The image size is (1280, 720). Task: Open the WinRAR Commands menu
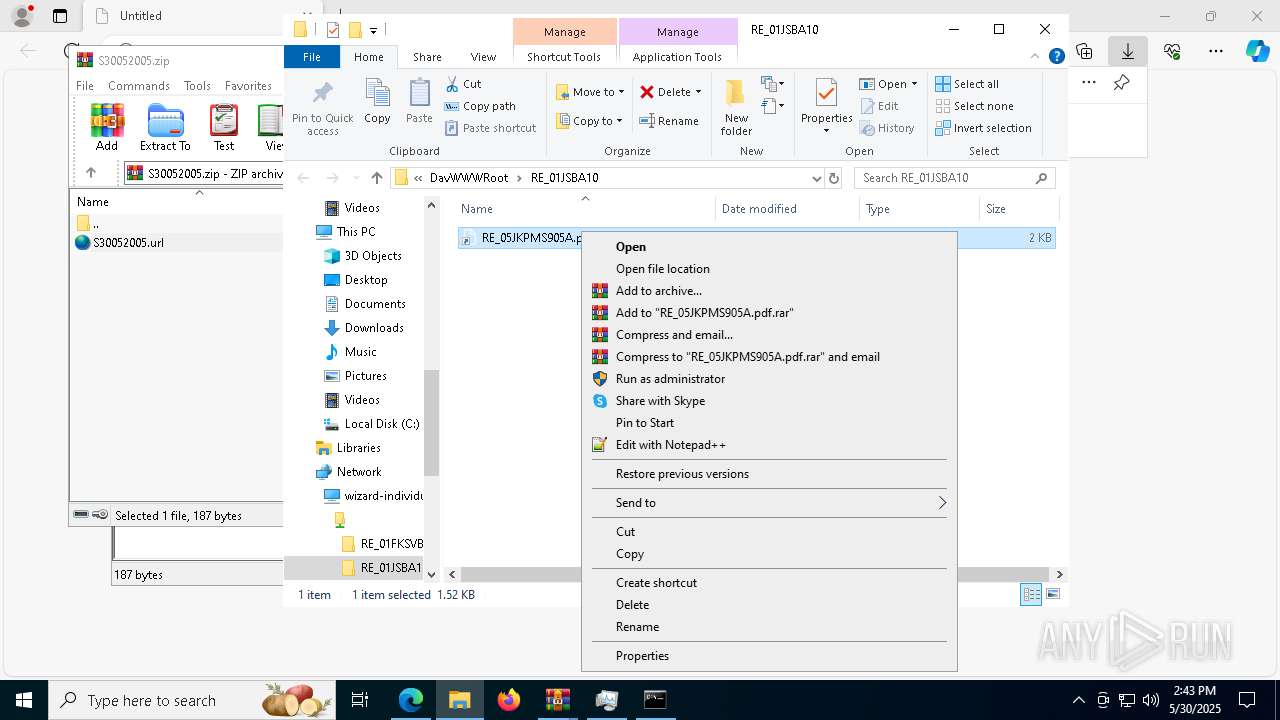pyautogui.click(x=139, y=86)
